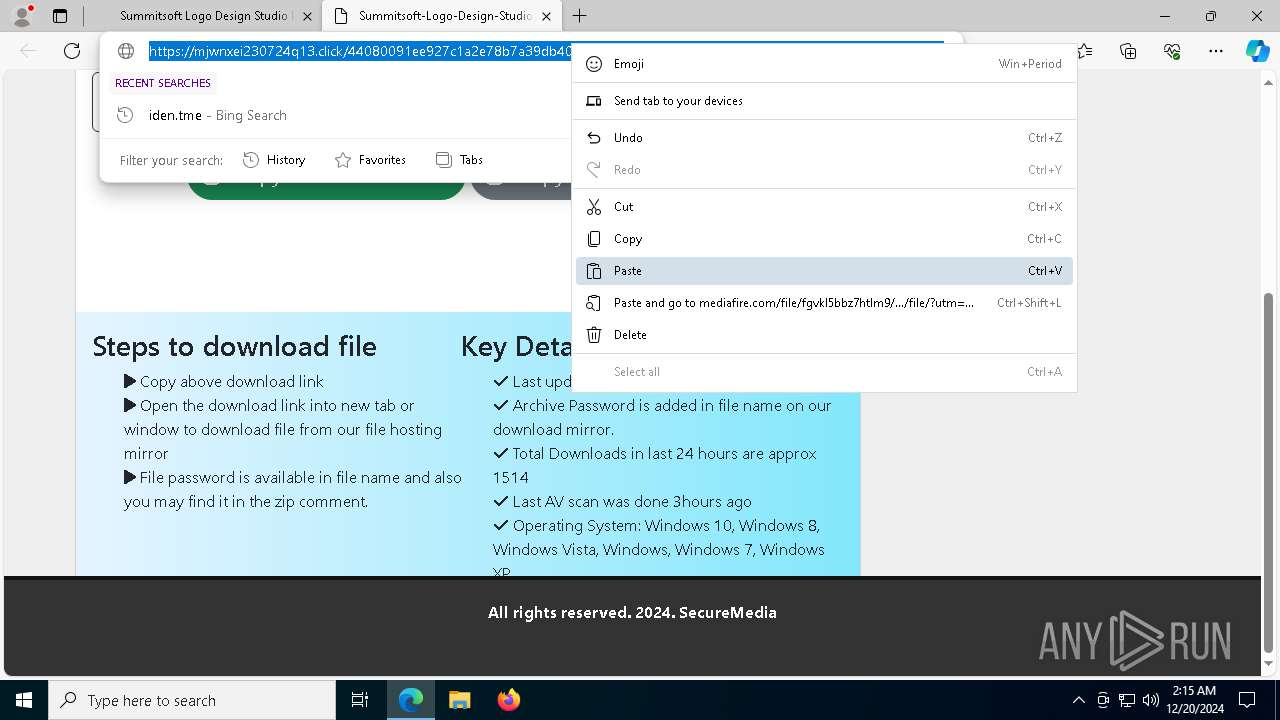This screenshot has height=720, width=1280.
Task: Click the Browser essentials heart icon
Action: pyautogui.click(x=1173, y=51)
